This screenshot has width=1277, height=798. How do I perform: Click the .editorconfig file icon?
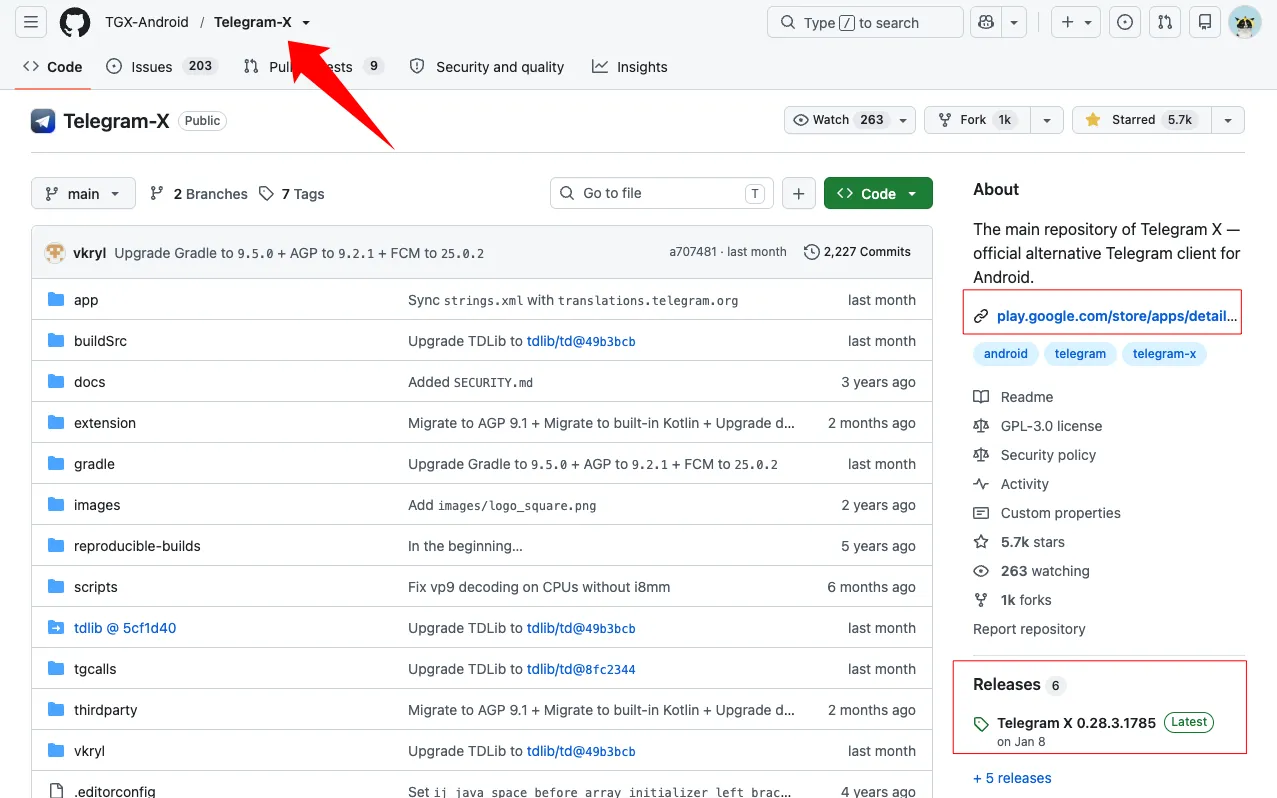(x=56, y=791)
